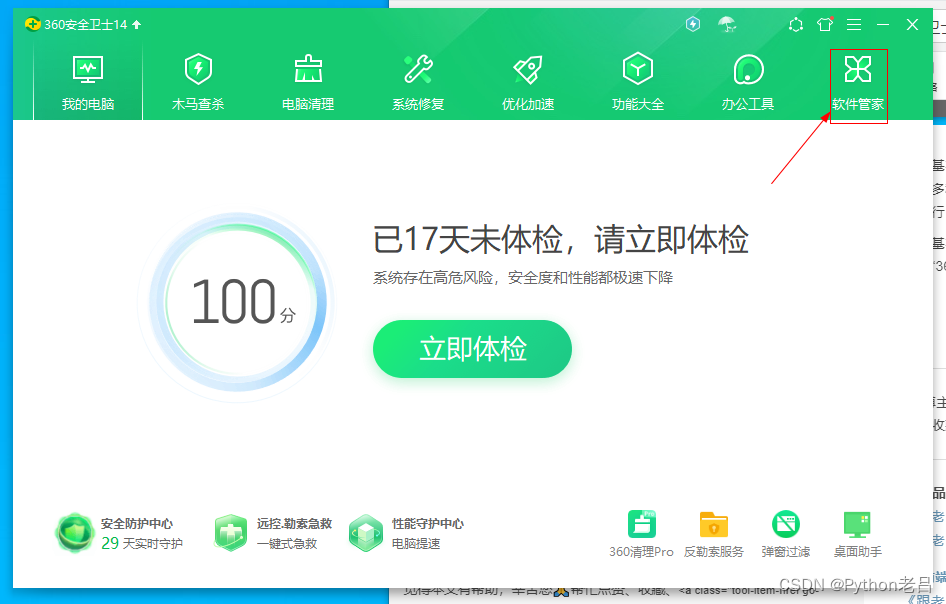Open 性能守护中心 cube icon
This screenshot has width=946, height=604.
coord(366,533)
